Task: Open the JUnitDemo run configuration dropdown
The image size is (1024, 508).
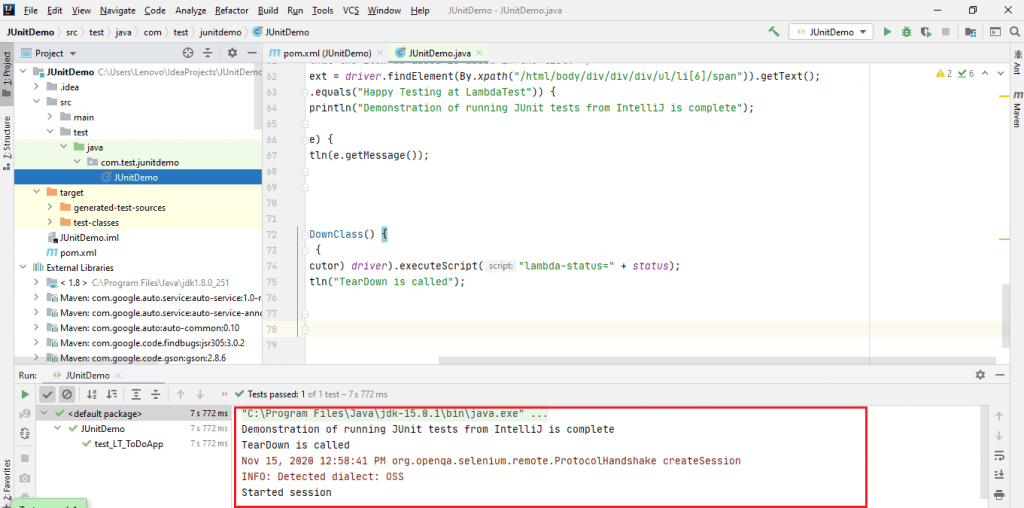Action: click(x=831, y=31)
